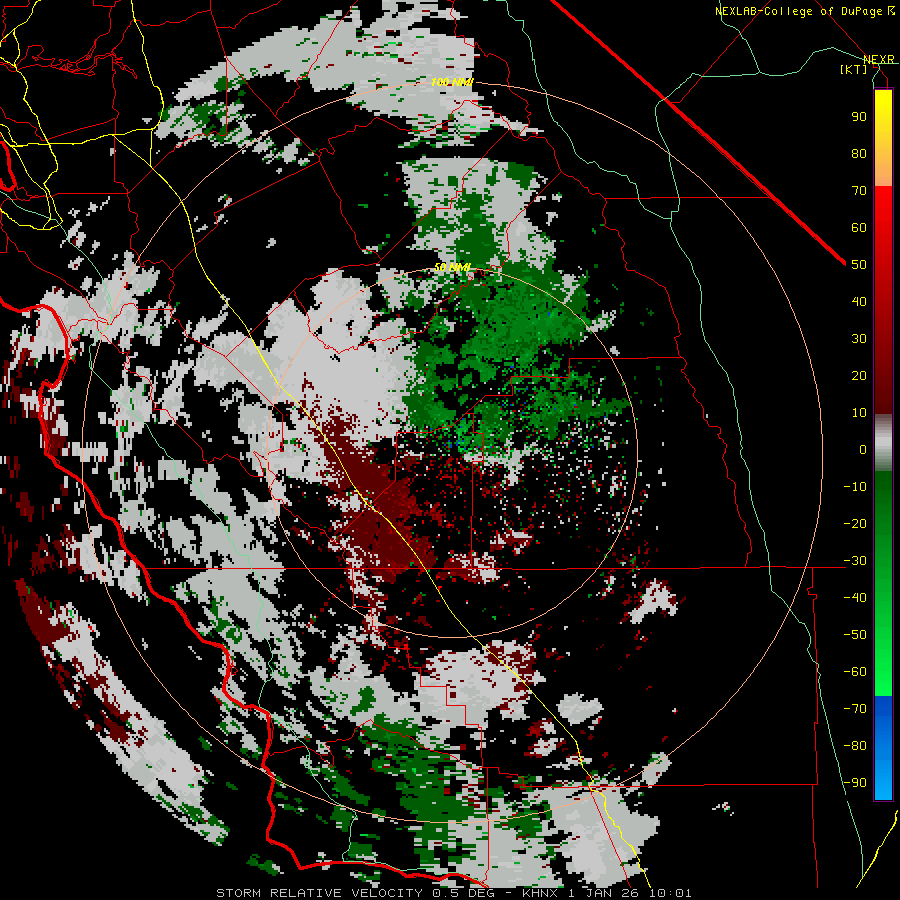The image size is (900, 900).
Task: Click the 60 value on velocity scale
Action: tap(859, 227)
